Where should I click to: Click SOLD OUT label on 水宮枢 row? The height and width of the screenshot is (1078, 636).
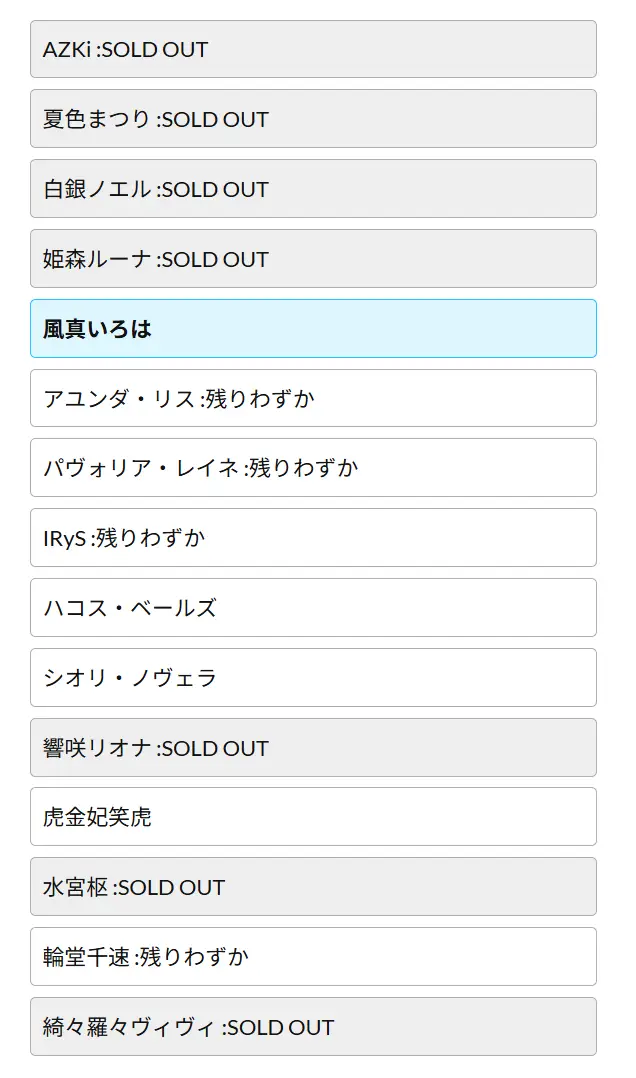point(172,887)
